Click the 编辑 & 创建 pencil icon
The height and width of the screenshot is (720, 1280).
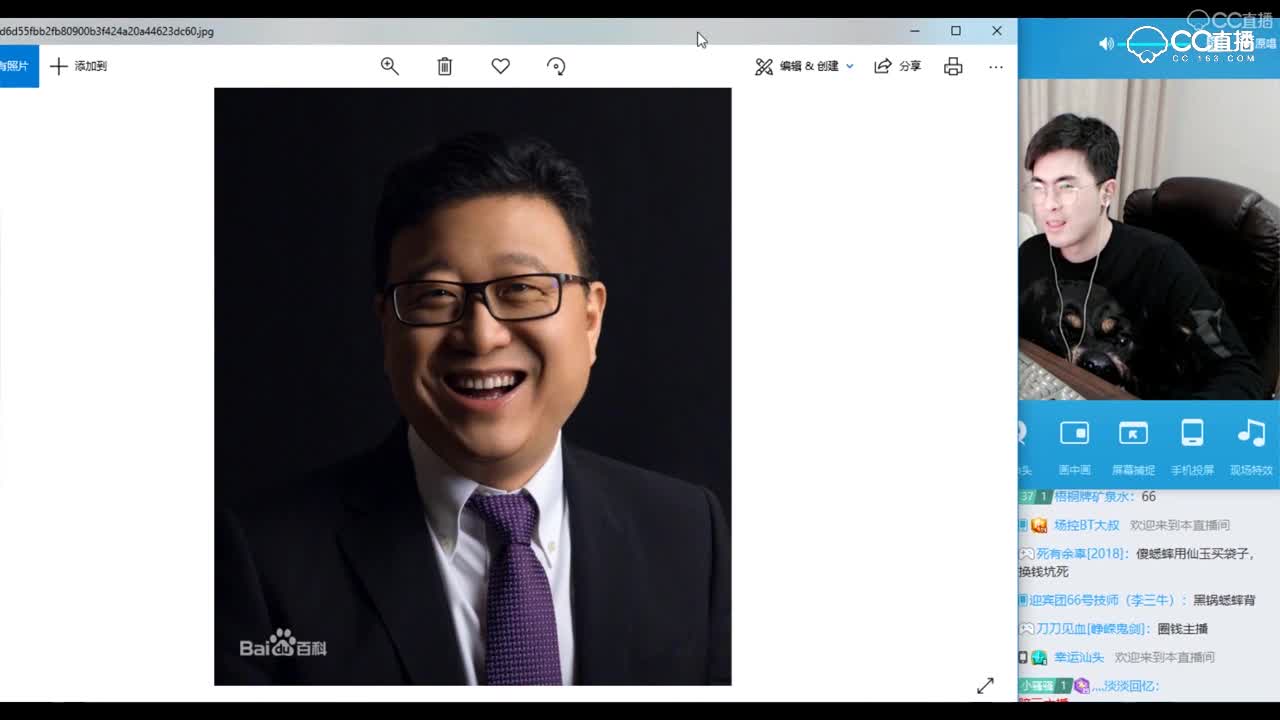click(764, 66)
